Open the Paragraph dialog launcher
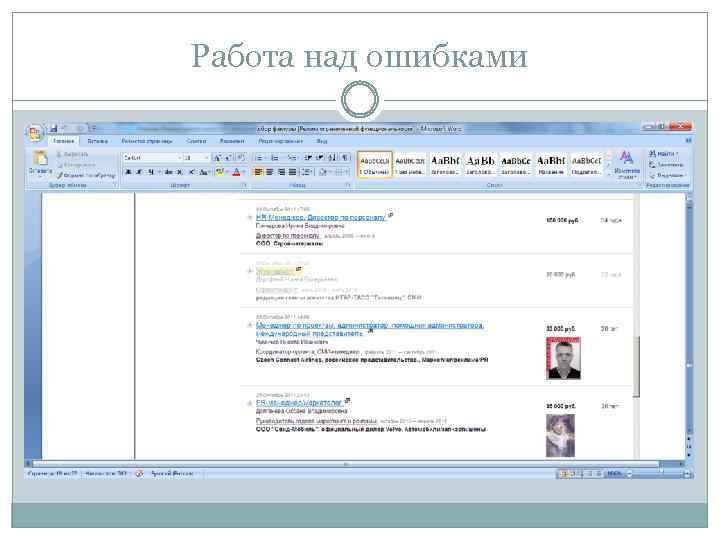The height and width of the screenshot is (540, 720). [x=348, y=185]
